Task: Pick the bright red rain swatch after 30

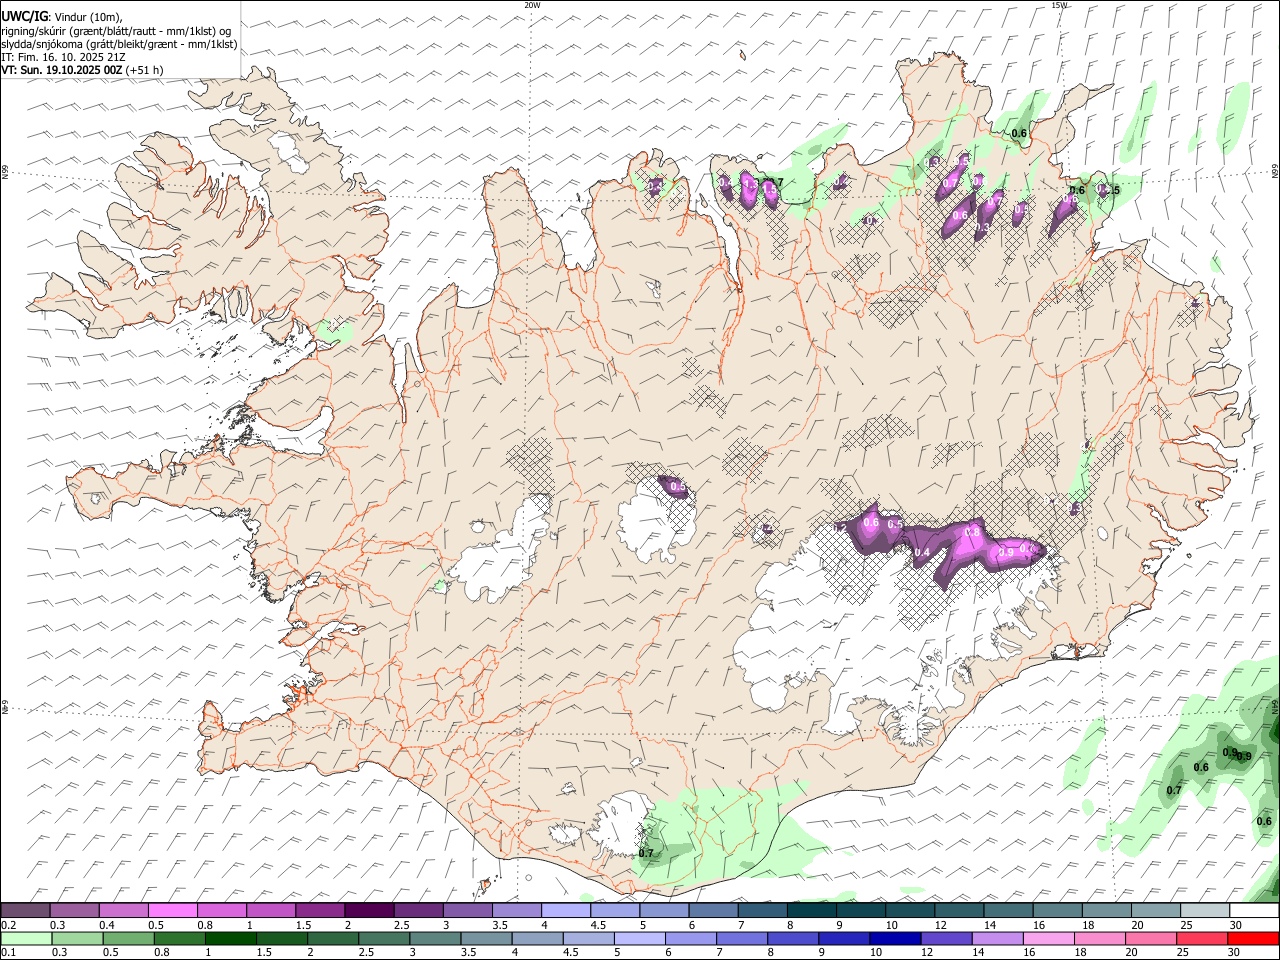Action: tap(1253, 939)
